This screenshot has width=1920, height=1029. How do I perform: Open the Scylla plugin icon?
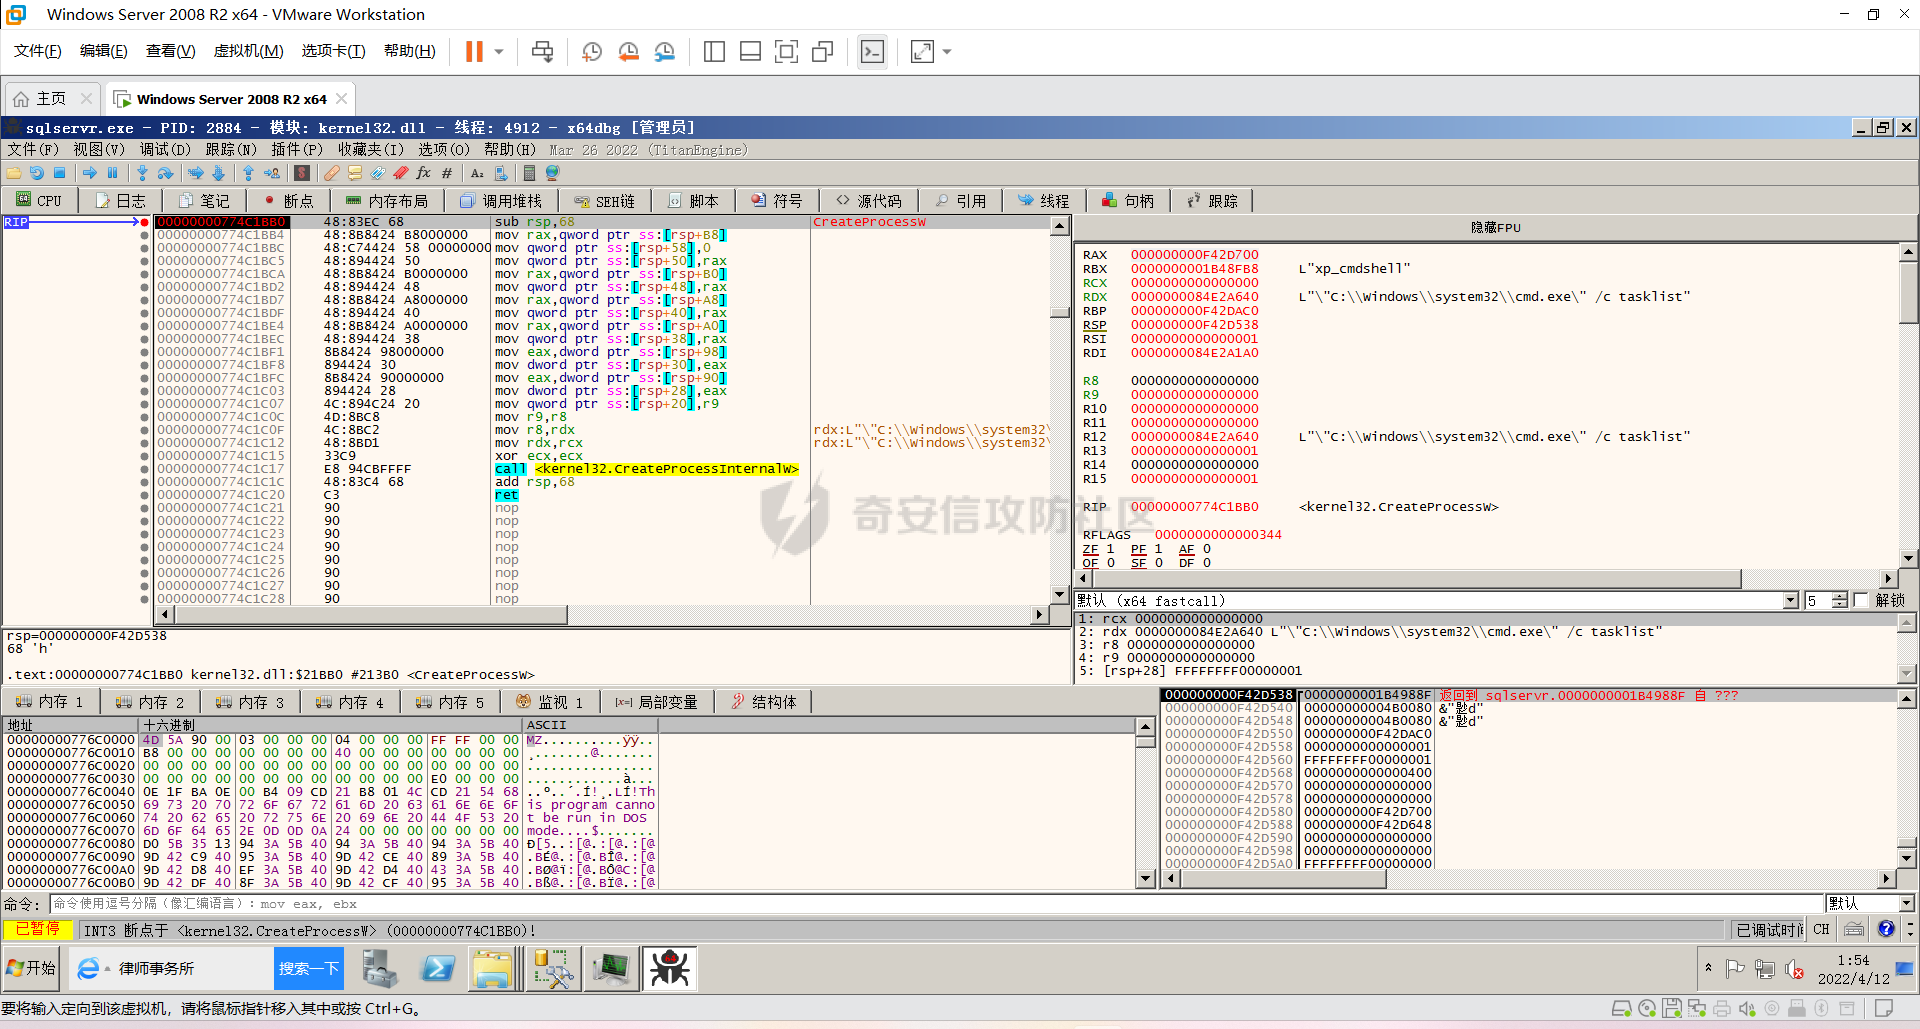302,173
